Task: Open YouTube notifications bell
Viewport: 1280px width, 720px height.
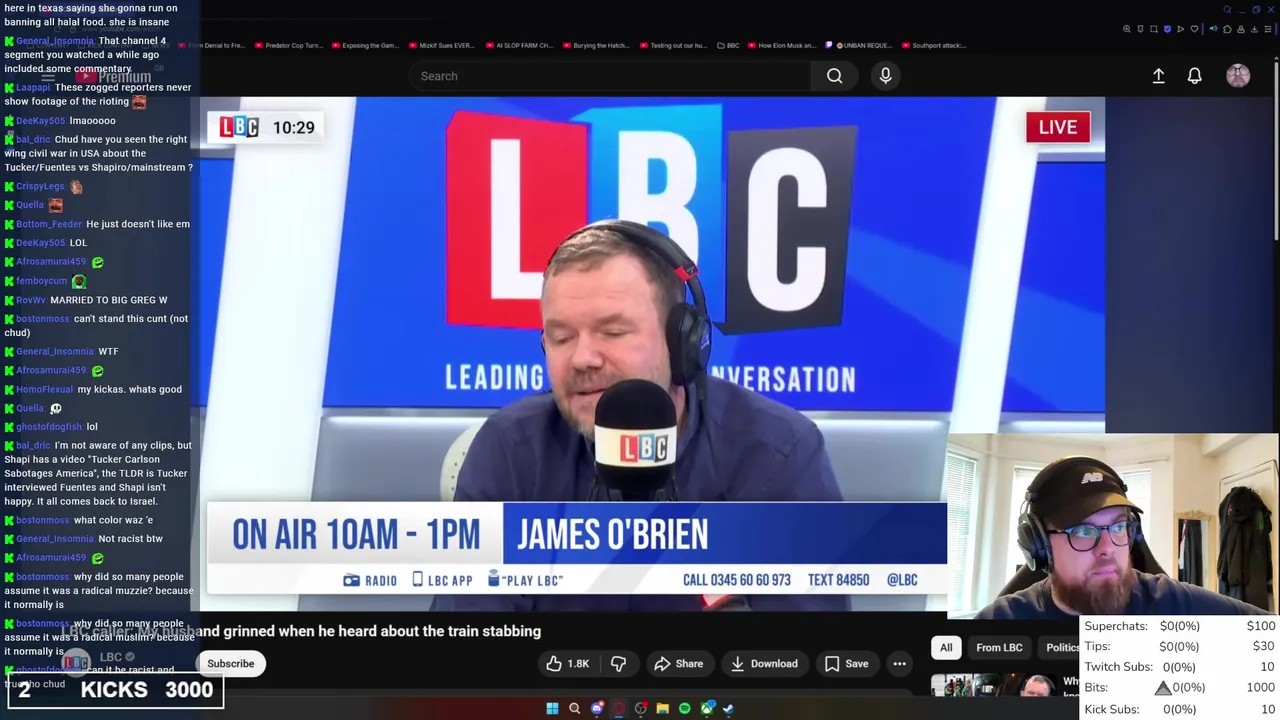Action: [1194, 76]
